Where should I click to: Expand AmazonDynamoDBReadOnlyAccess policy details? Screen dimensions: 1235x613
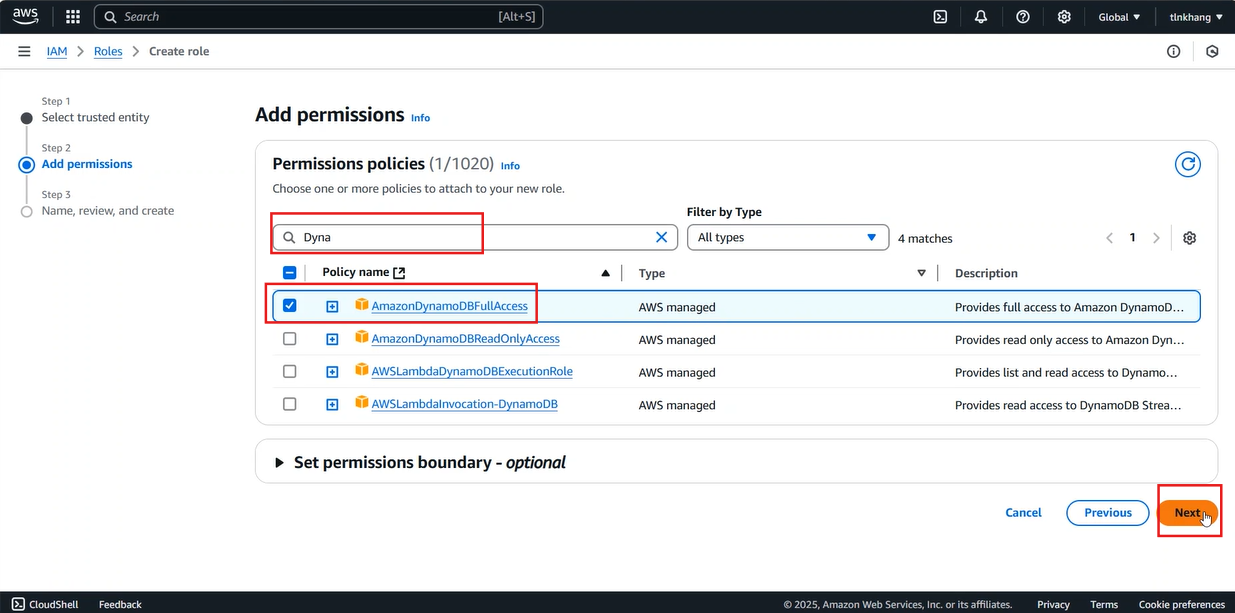click(x=332, y=340)
